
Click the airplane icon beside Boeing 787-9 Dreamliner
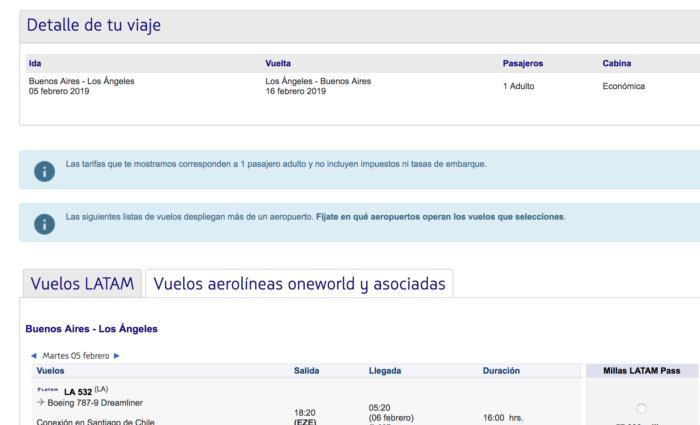click(x=41, y=402)
